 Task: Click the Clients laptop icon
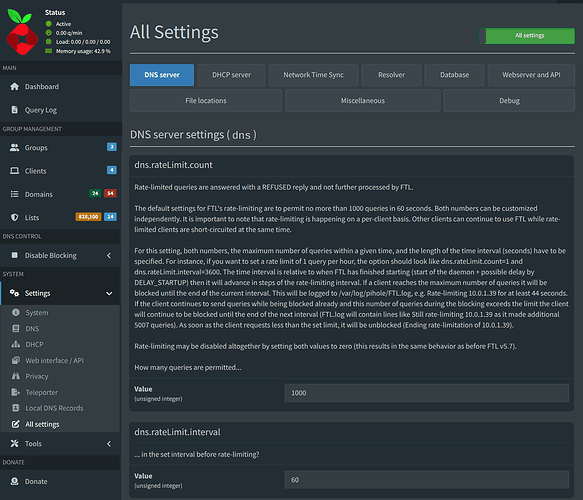pos(15,171)
